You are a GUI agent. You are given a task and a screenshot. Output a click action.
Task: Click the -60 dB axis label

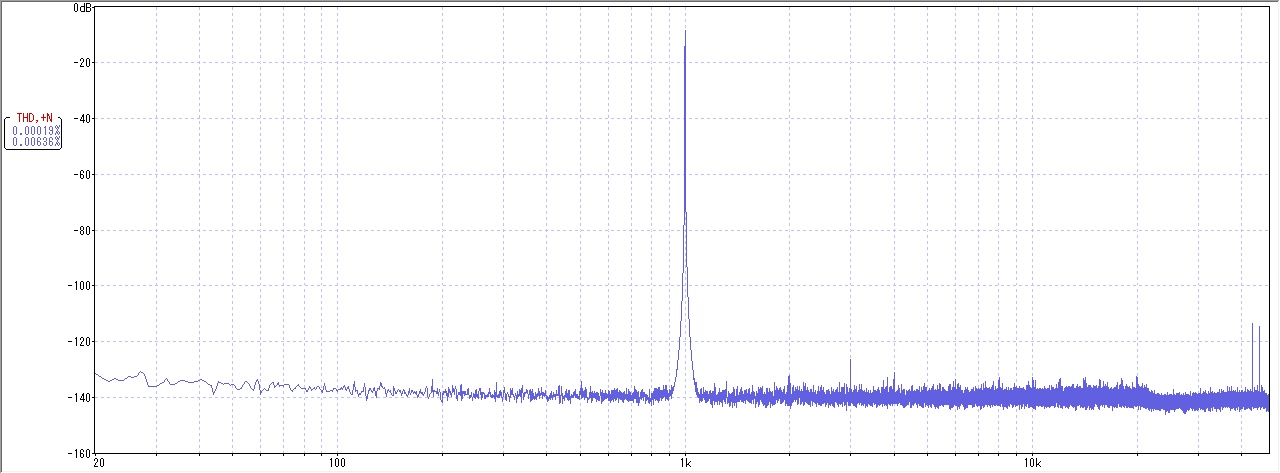tap(82, 175)
